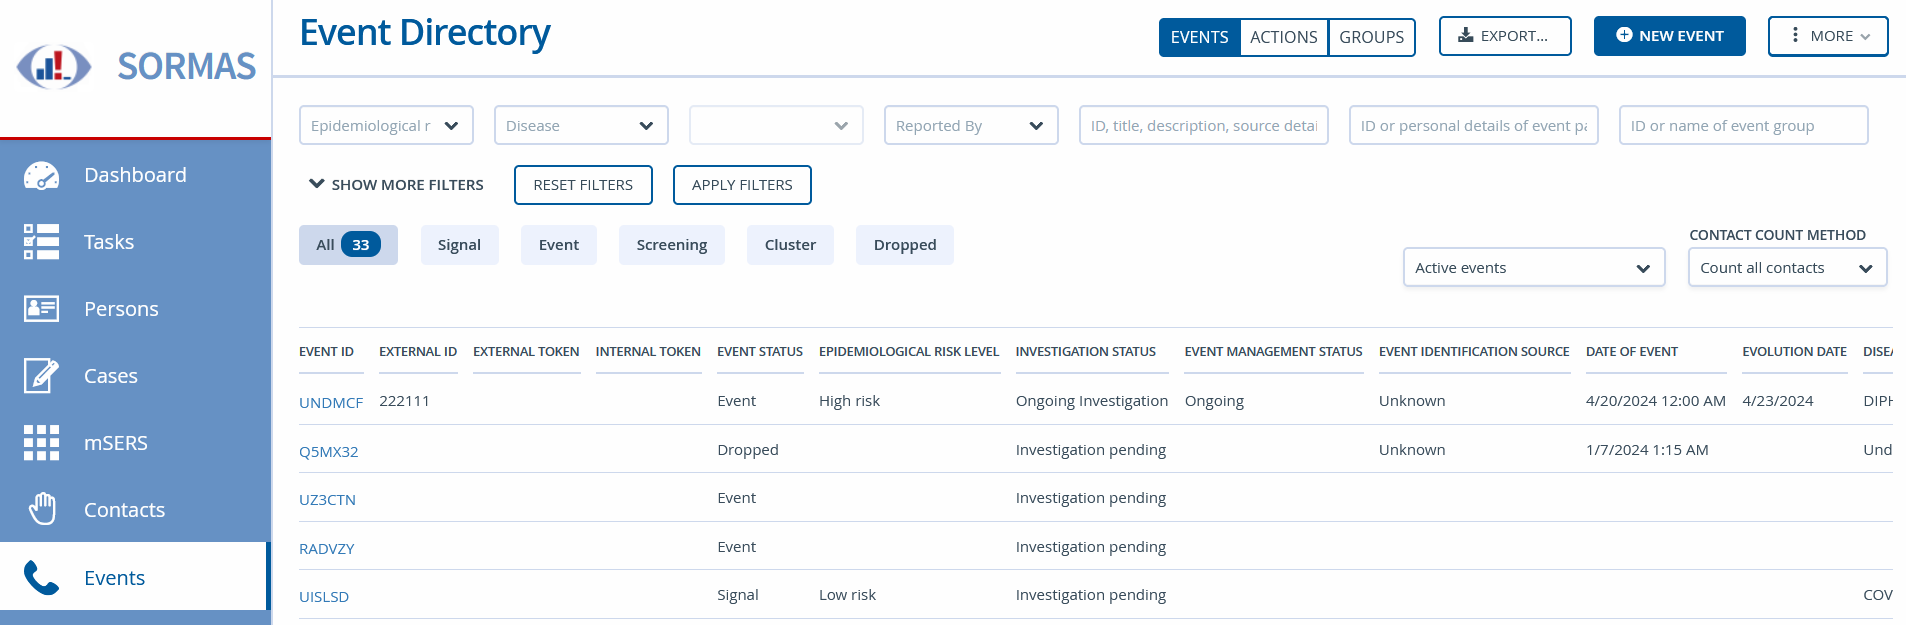1906x625 pixels.
Task: Open mSERS via its grid icon
Action: pyautogui.click(x=41, y=443)
